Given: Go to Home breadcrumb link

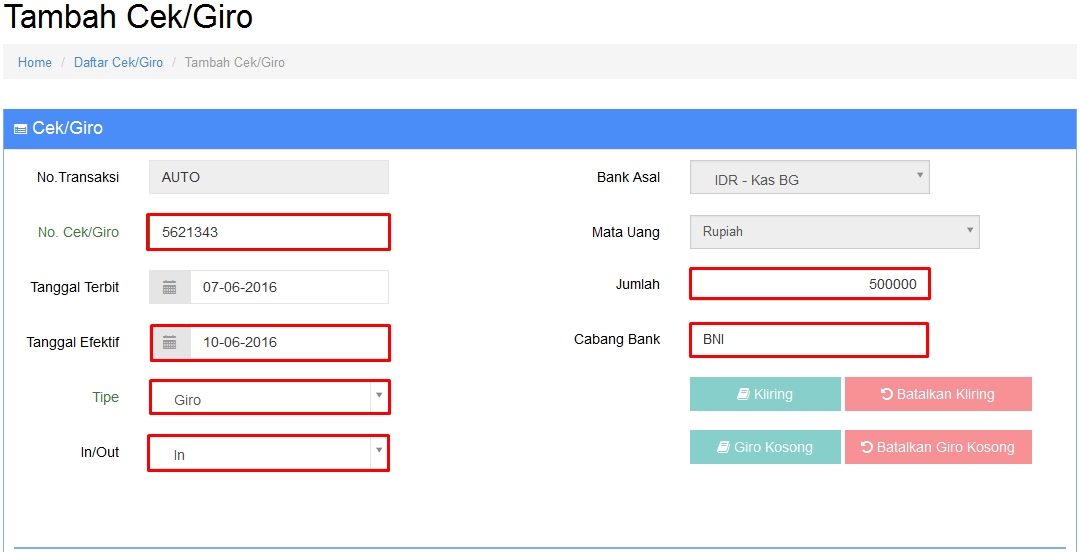Looking at the screenshot, I should click(35, 62).
